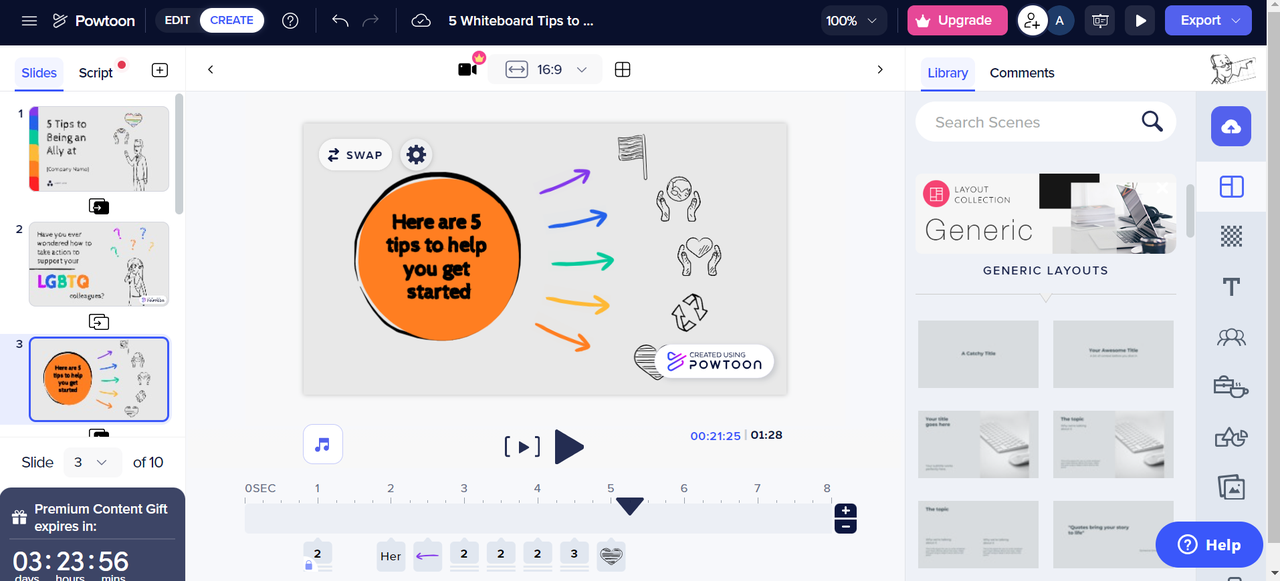Switch to the Library tab

[948, 73]
